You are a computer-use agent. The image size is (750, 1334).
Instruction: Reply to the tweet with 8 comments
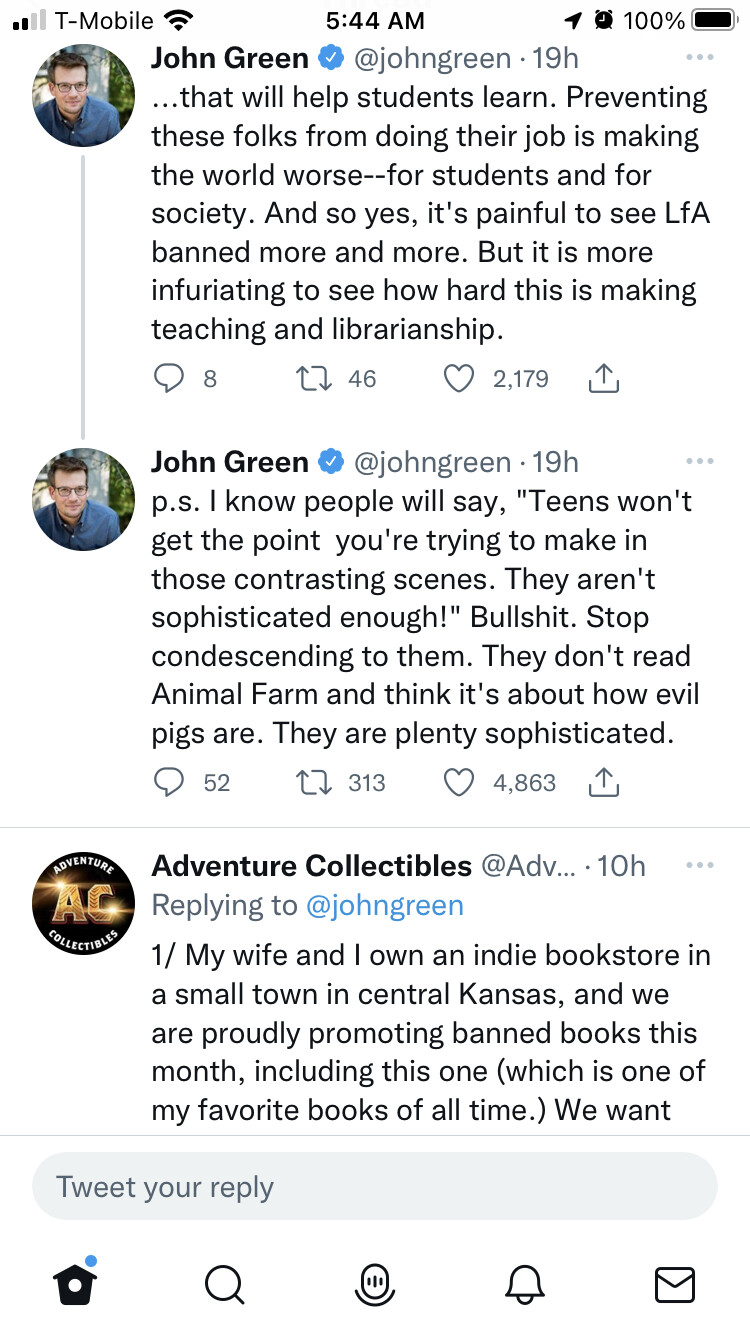click(167, 378)
